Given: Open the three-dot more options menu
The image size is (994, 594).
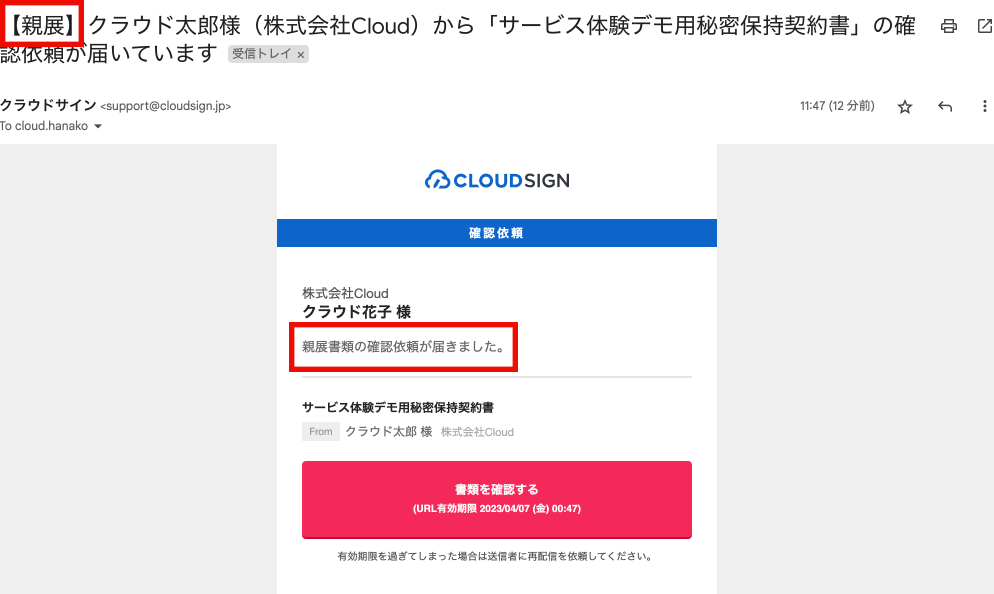Looking at the screenshot, I should pos(984,107).
